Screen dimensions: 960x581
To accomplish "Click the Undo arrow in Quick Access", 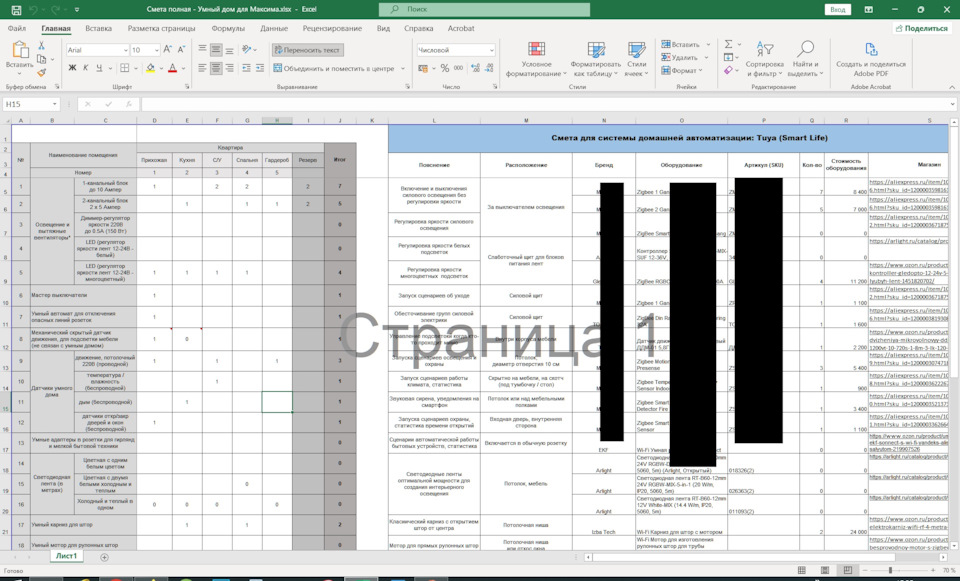I will [x=34, y=10].
